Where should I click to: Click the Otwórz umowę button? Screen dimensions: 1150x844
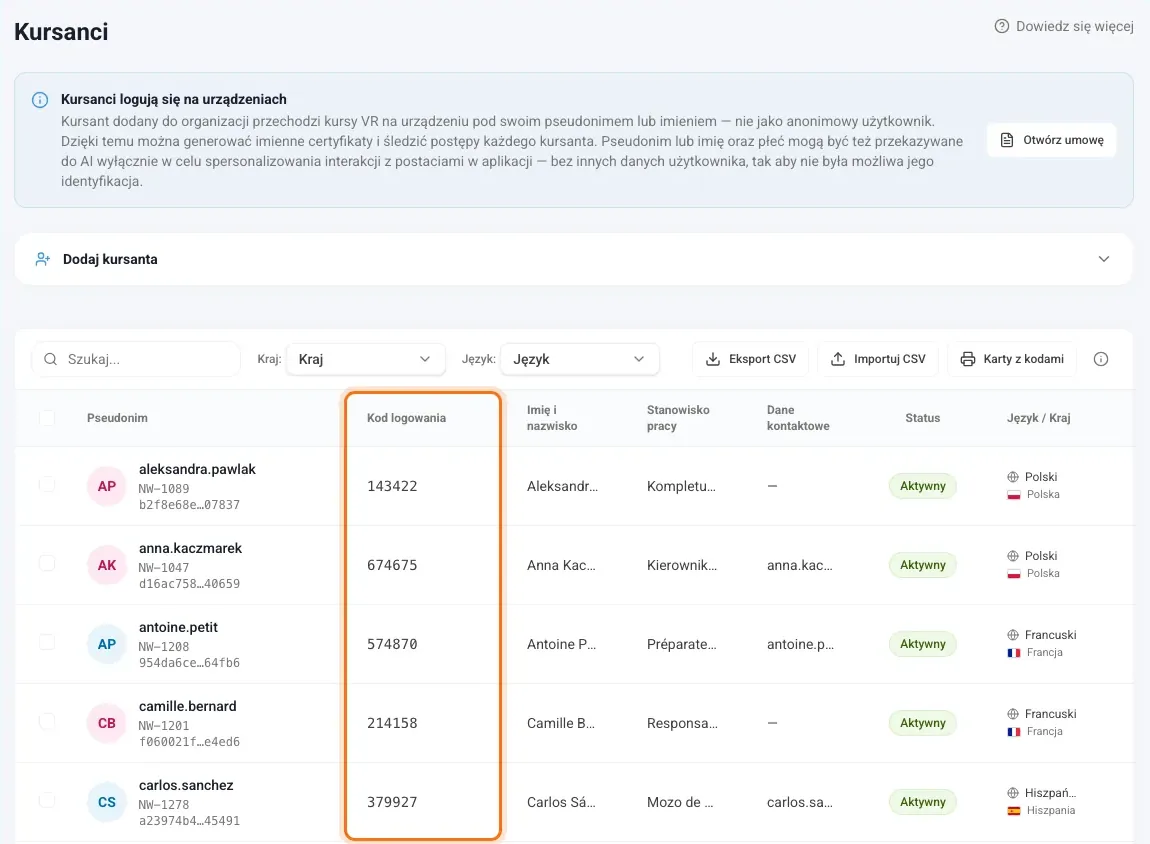1052,140
